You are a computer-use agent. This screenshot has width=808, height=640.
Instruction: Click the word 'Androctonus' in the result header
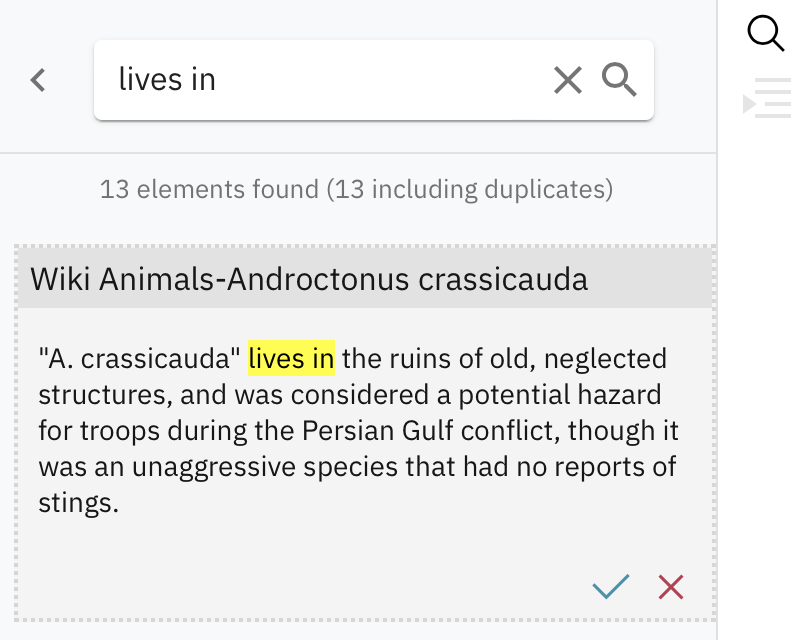click(319, 279)
